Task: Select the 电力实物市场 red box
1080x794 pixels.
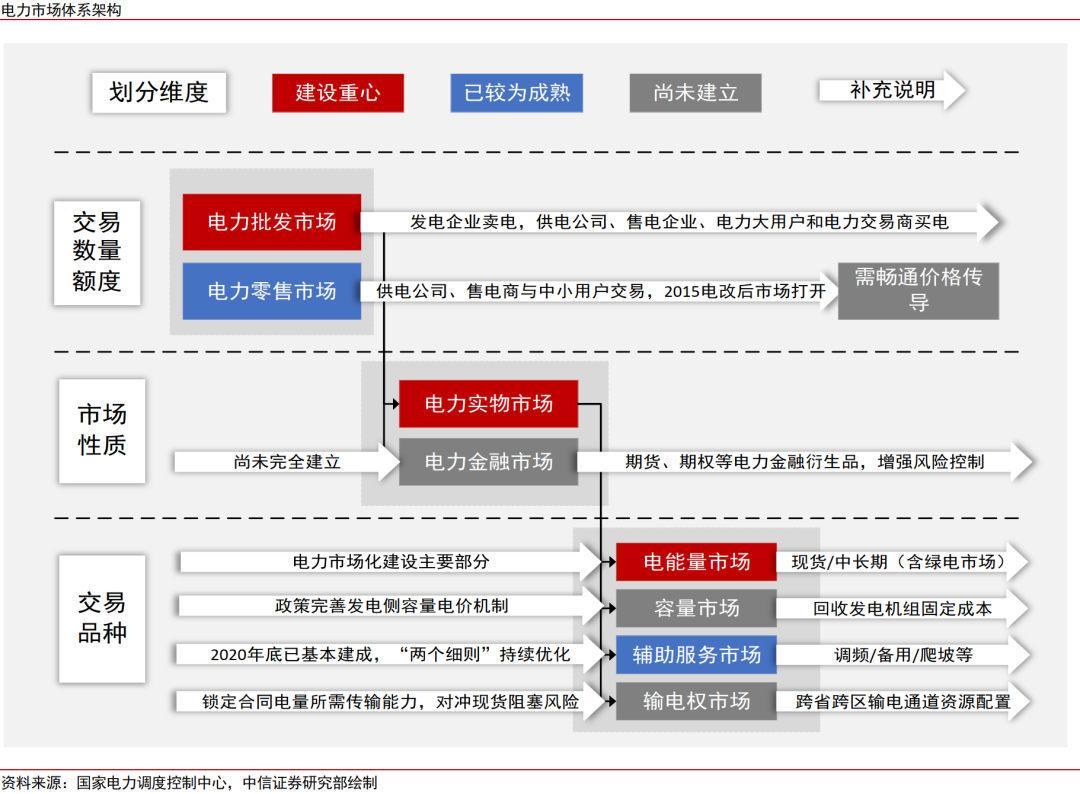Action: coord(488,404)
